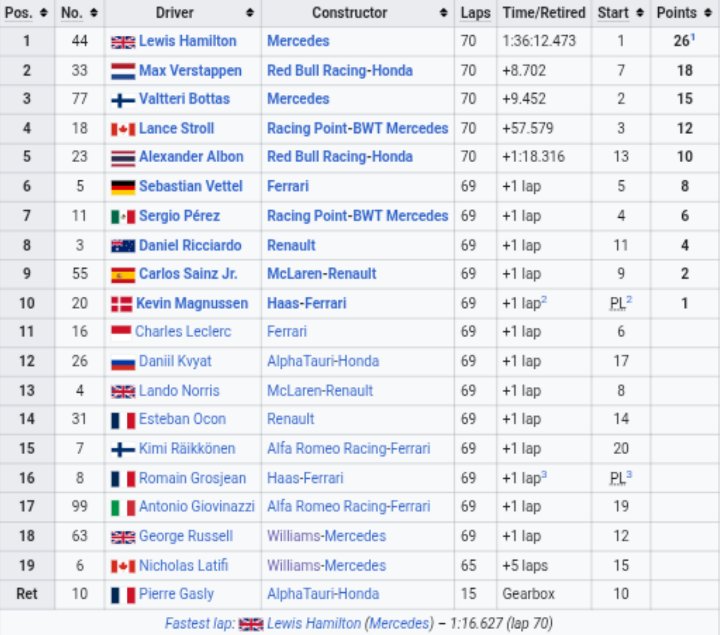Click the German flag beside Sebastian Vettel
Viewport: 720px width, 635px height.
123,187
